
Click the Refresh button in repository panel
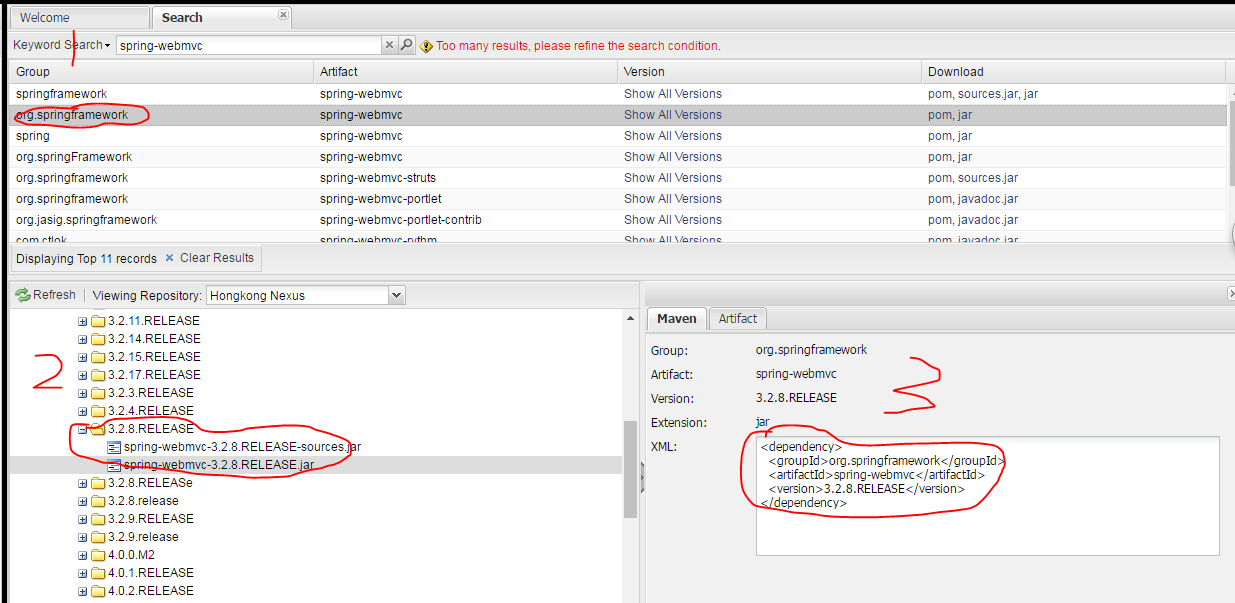[x=45, y=295]
